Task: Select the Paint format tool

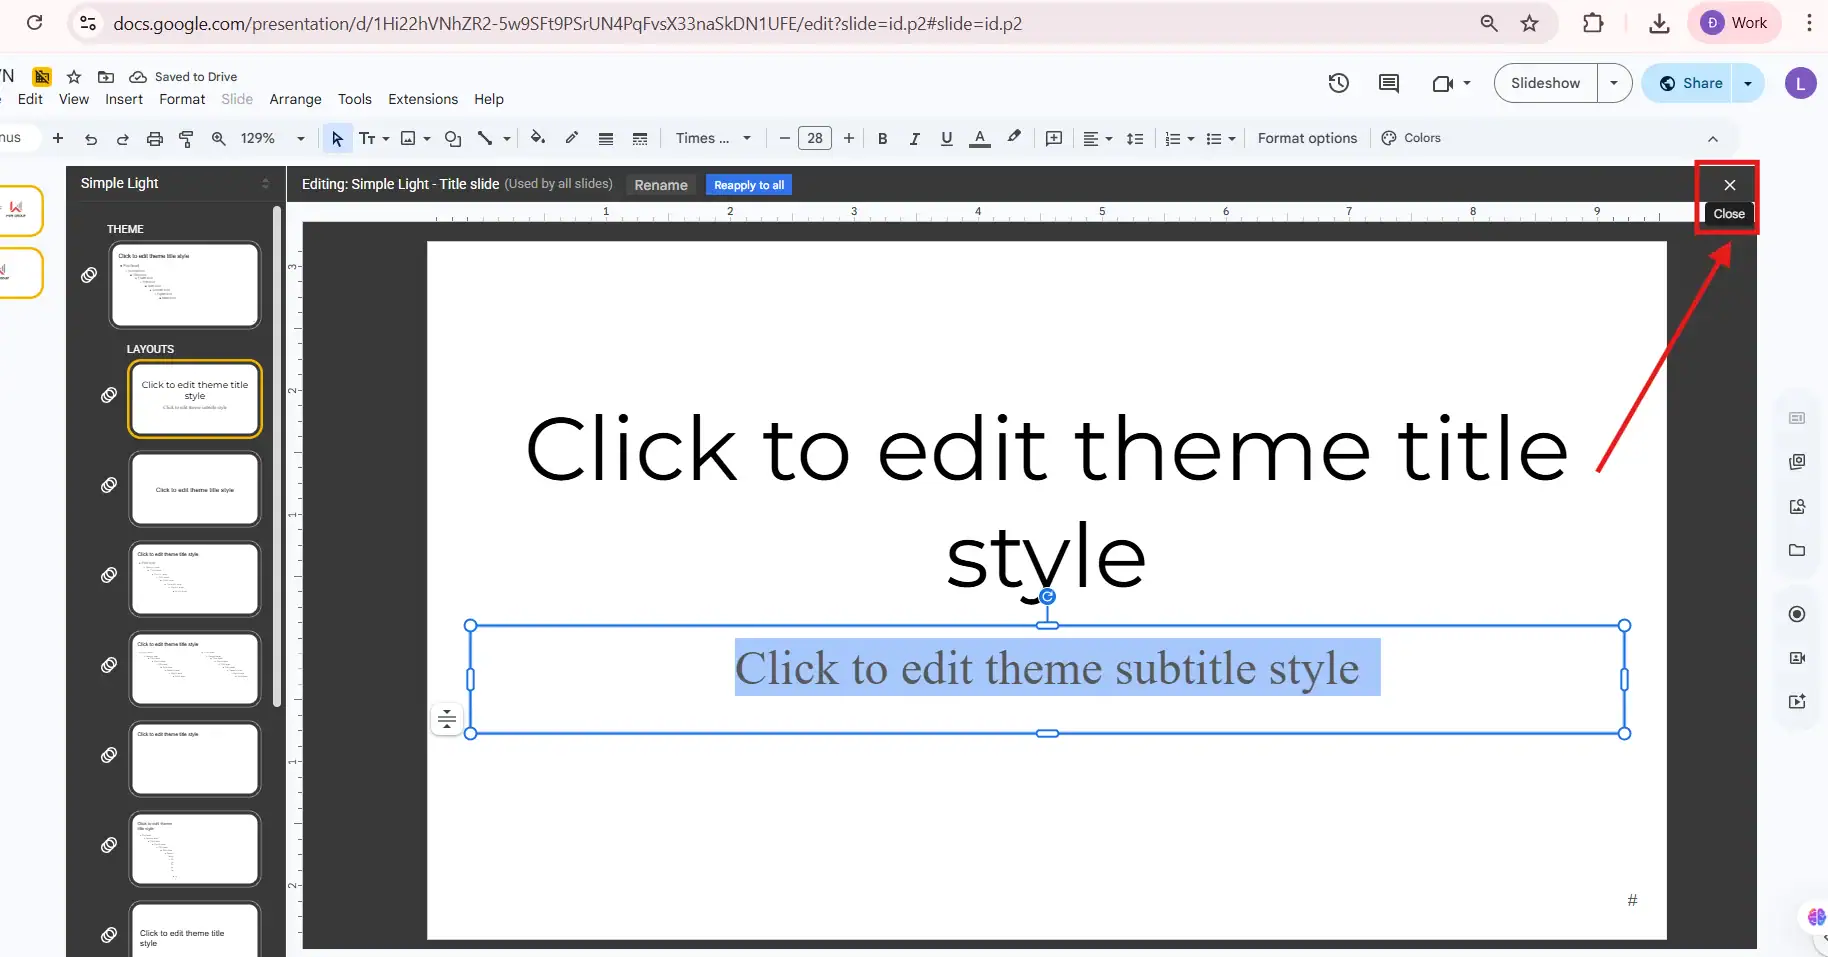Action: pos(186,139)
